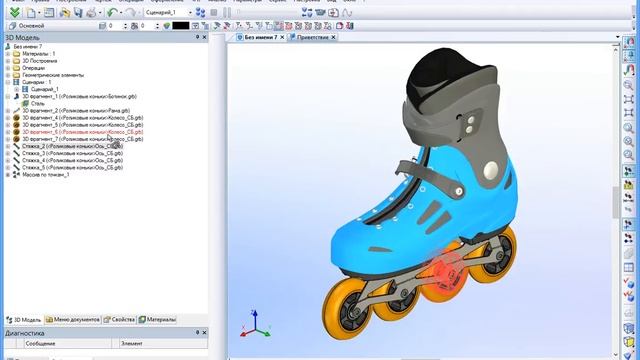The width and height of the screenshot is (640, 360).
Task: Click the blue animation scenario icon
Action: click(x=200, y=13)
